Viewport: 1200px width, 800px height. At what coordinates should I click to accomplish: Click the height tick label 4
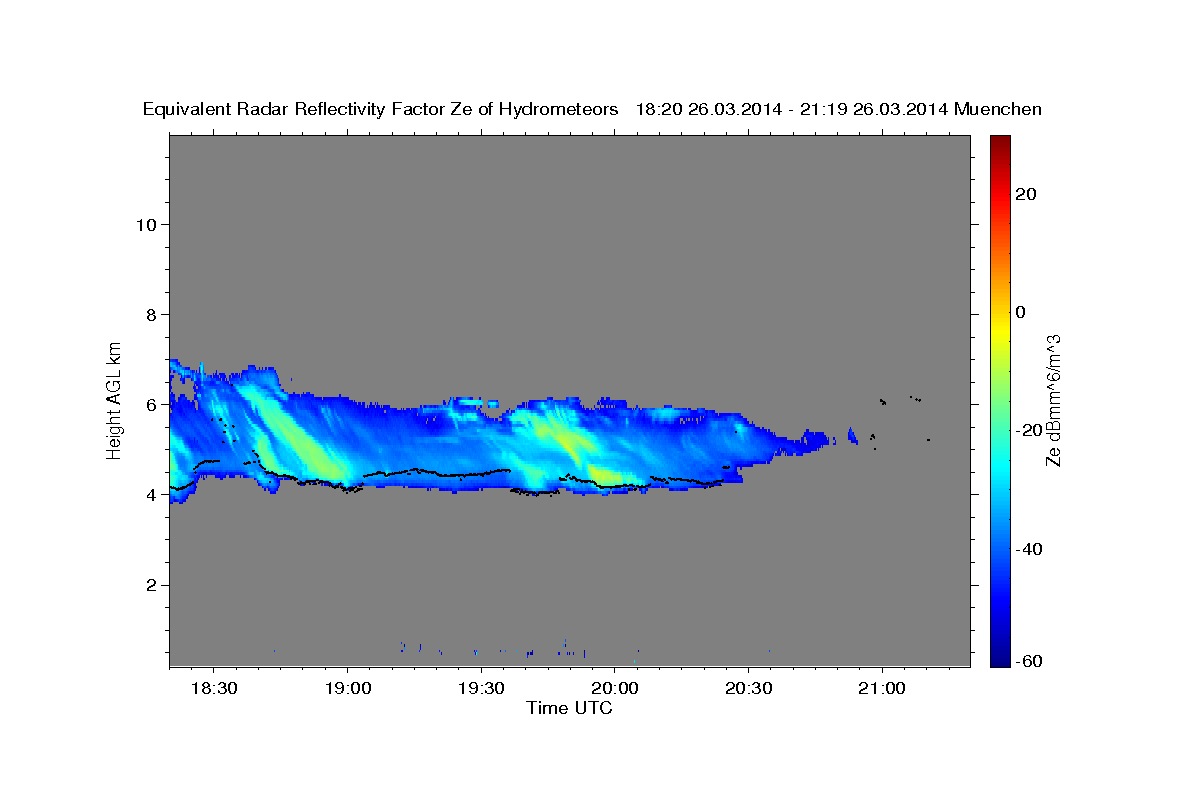pyautogui.click(x=151, y=494)
